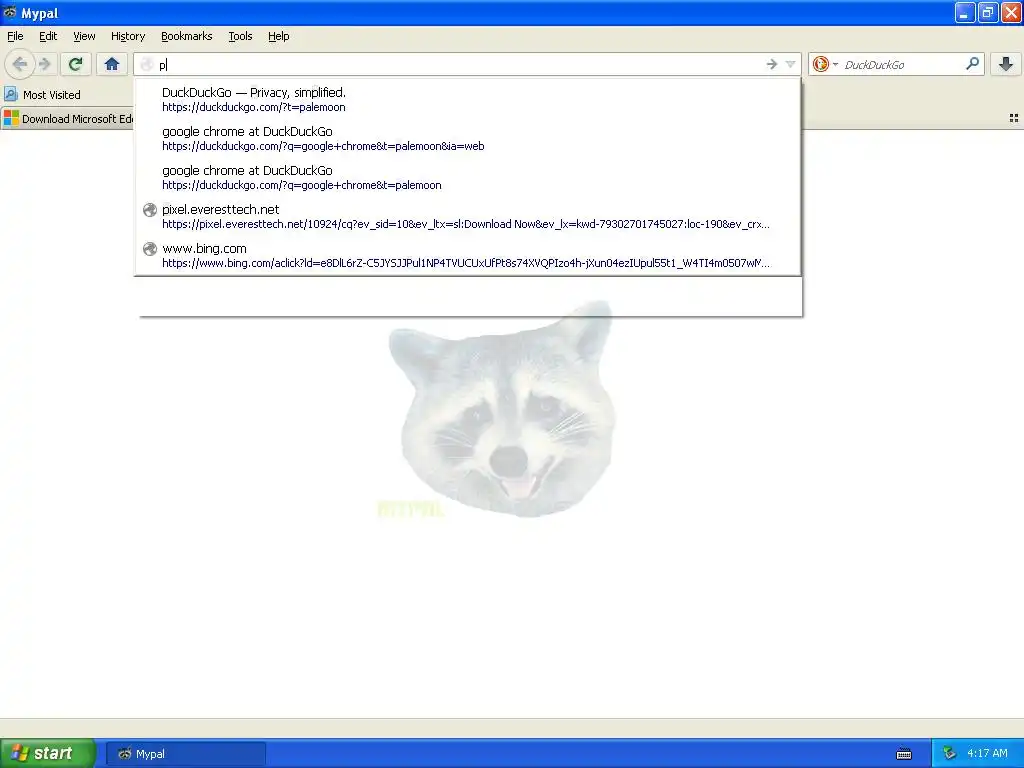Click the on-screen keyboard tray icon

click(x=904, y=754)
